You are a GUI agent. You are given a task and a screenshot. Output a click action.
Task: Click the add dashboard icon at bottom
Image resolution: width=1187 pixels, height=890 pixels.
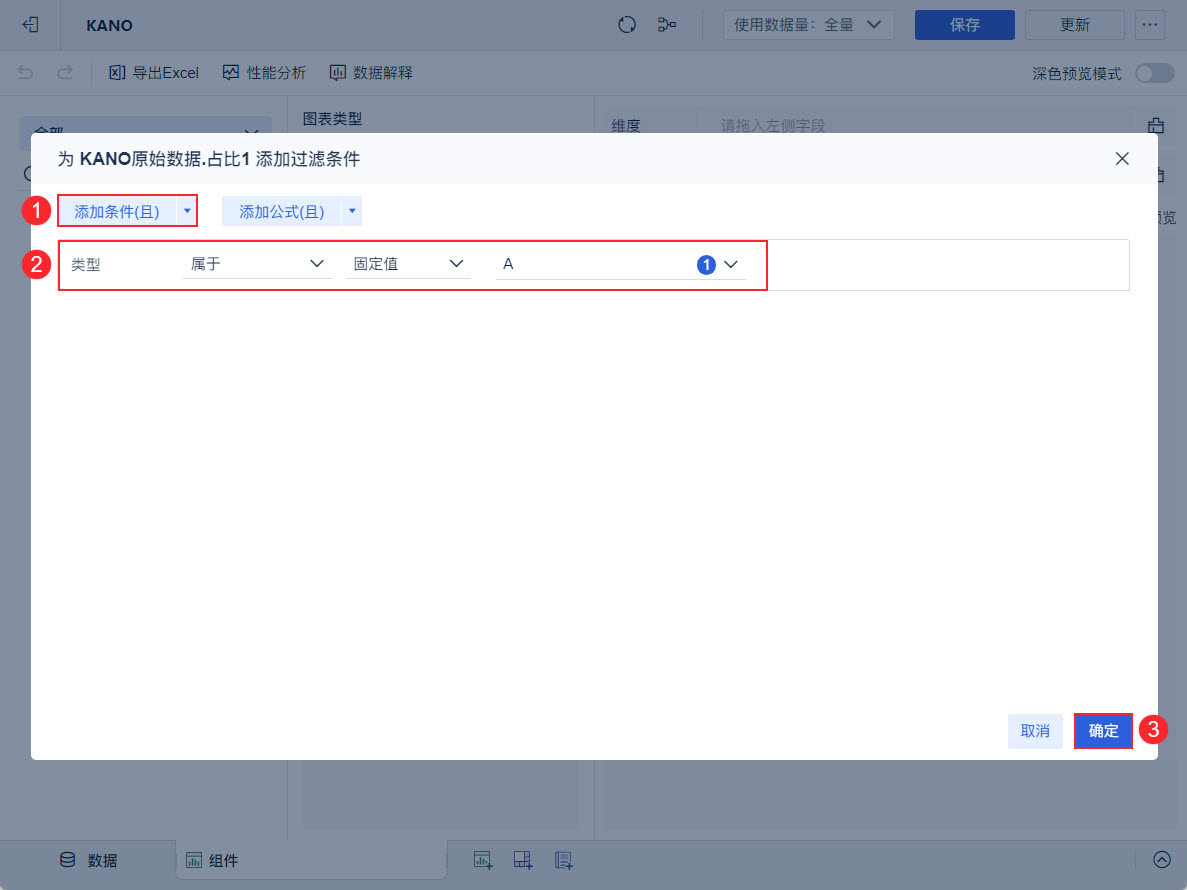(x=523, y=860)
